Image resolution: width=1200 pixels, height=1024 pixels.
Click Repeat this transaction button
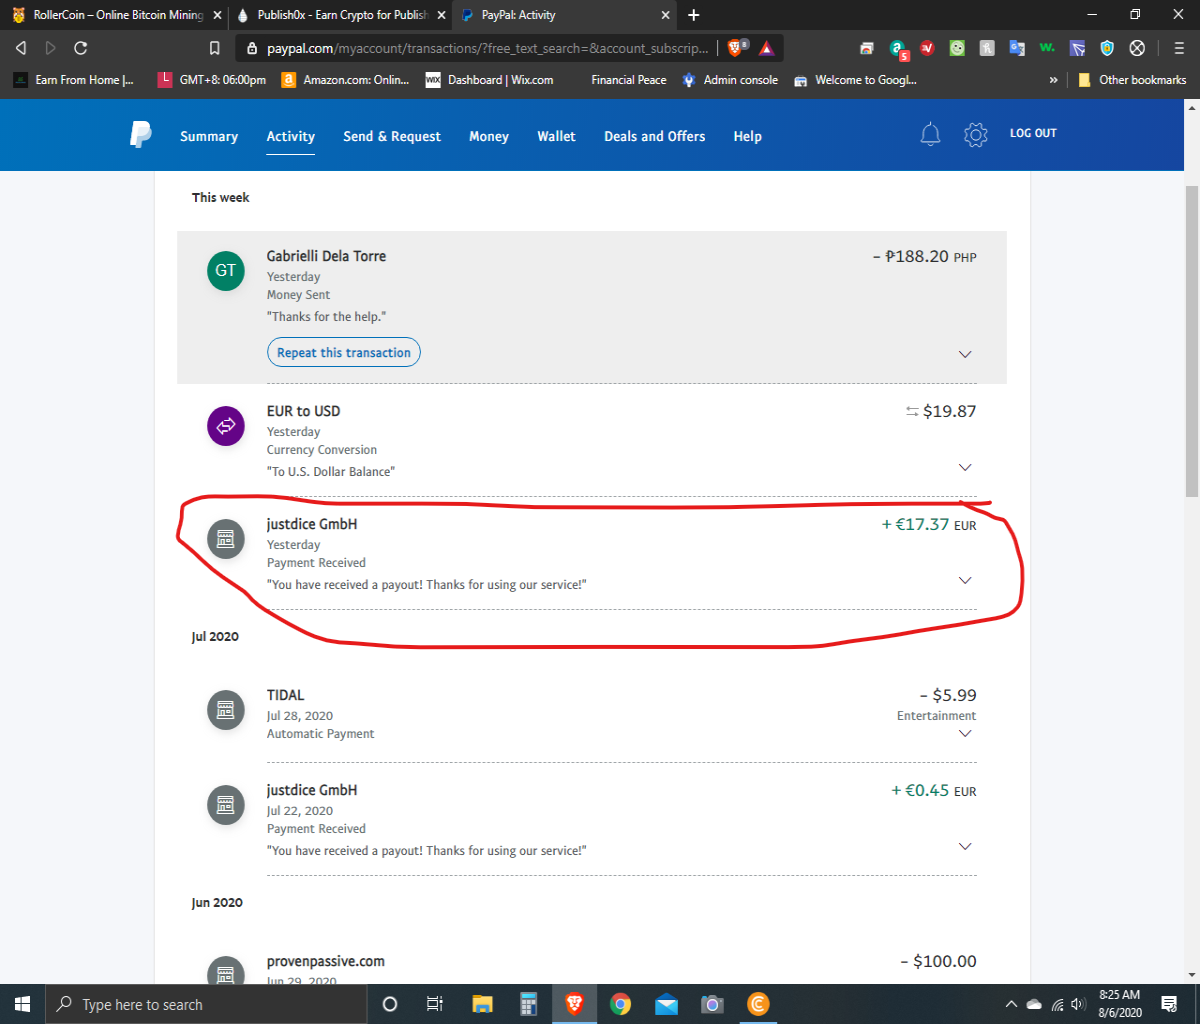coord(344,352)
